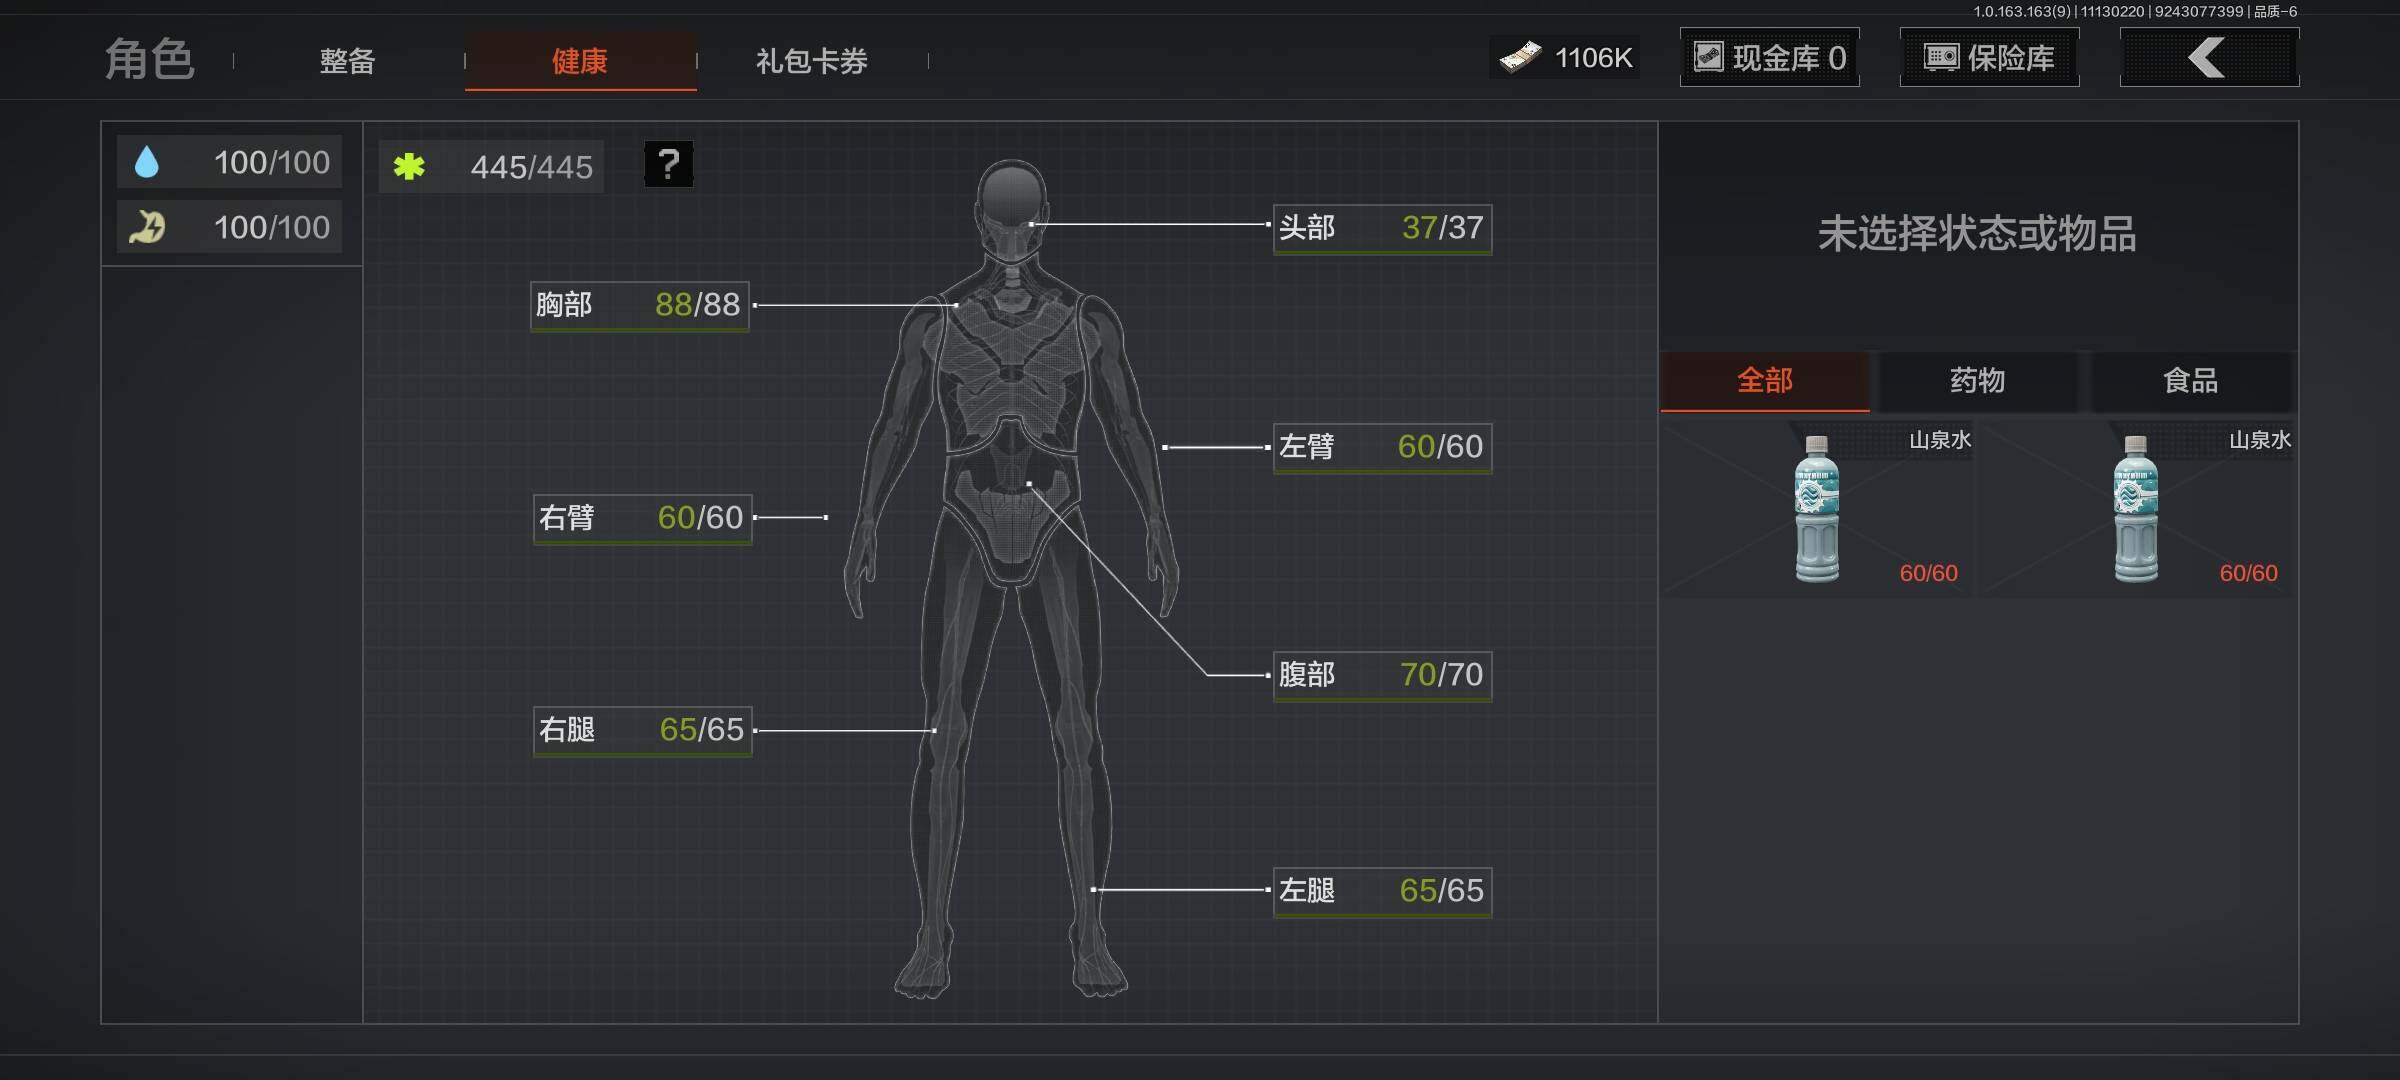Click the 胸部 chest health label
2400x1080 pixels.
pos(639,305)
